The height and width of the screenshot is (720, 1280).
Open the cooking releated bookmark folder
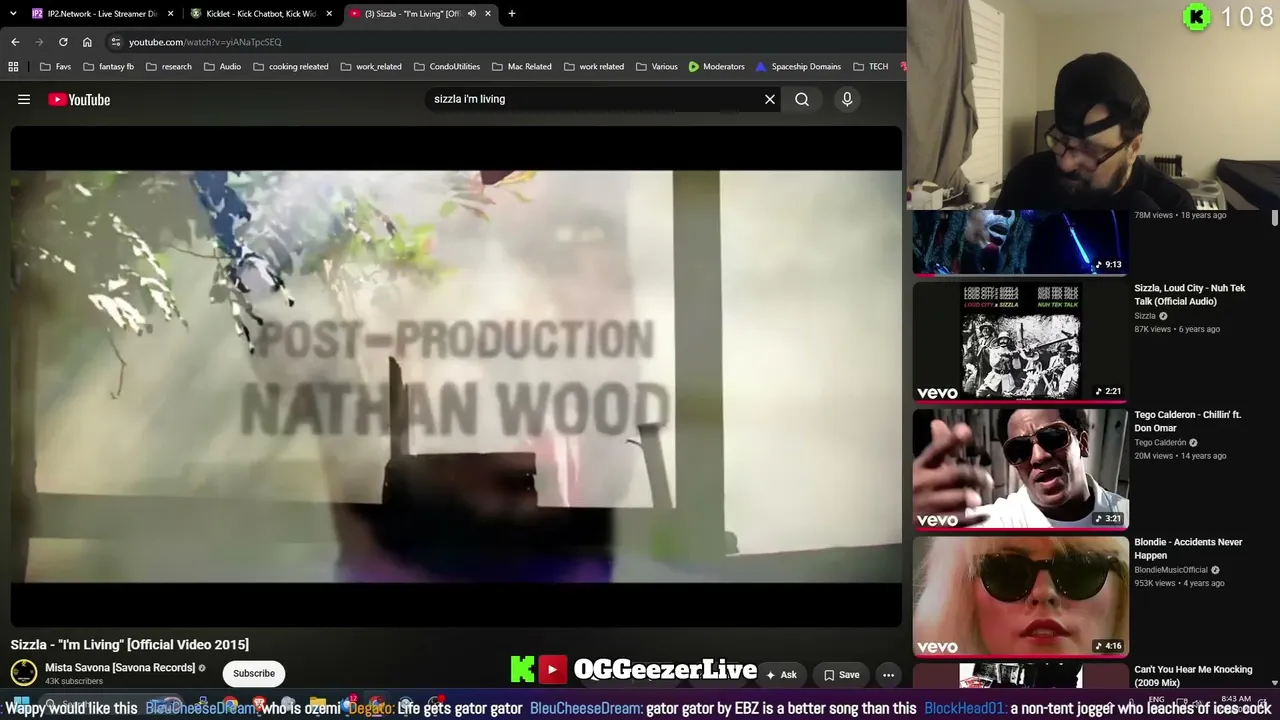tap(290, 66)
